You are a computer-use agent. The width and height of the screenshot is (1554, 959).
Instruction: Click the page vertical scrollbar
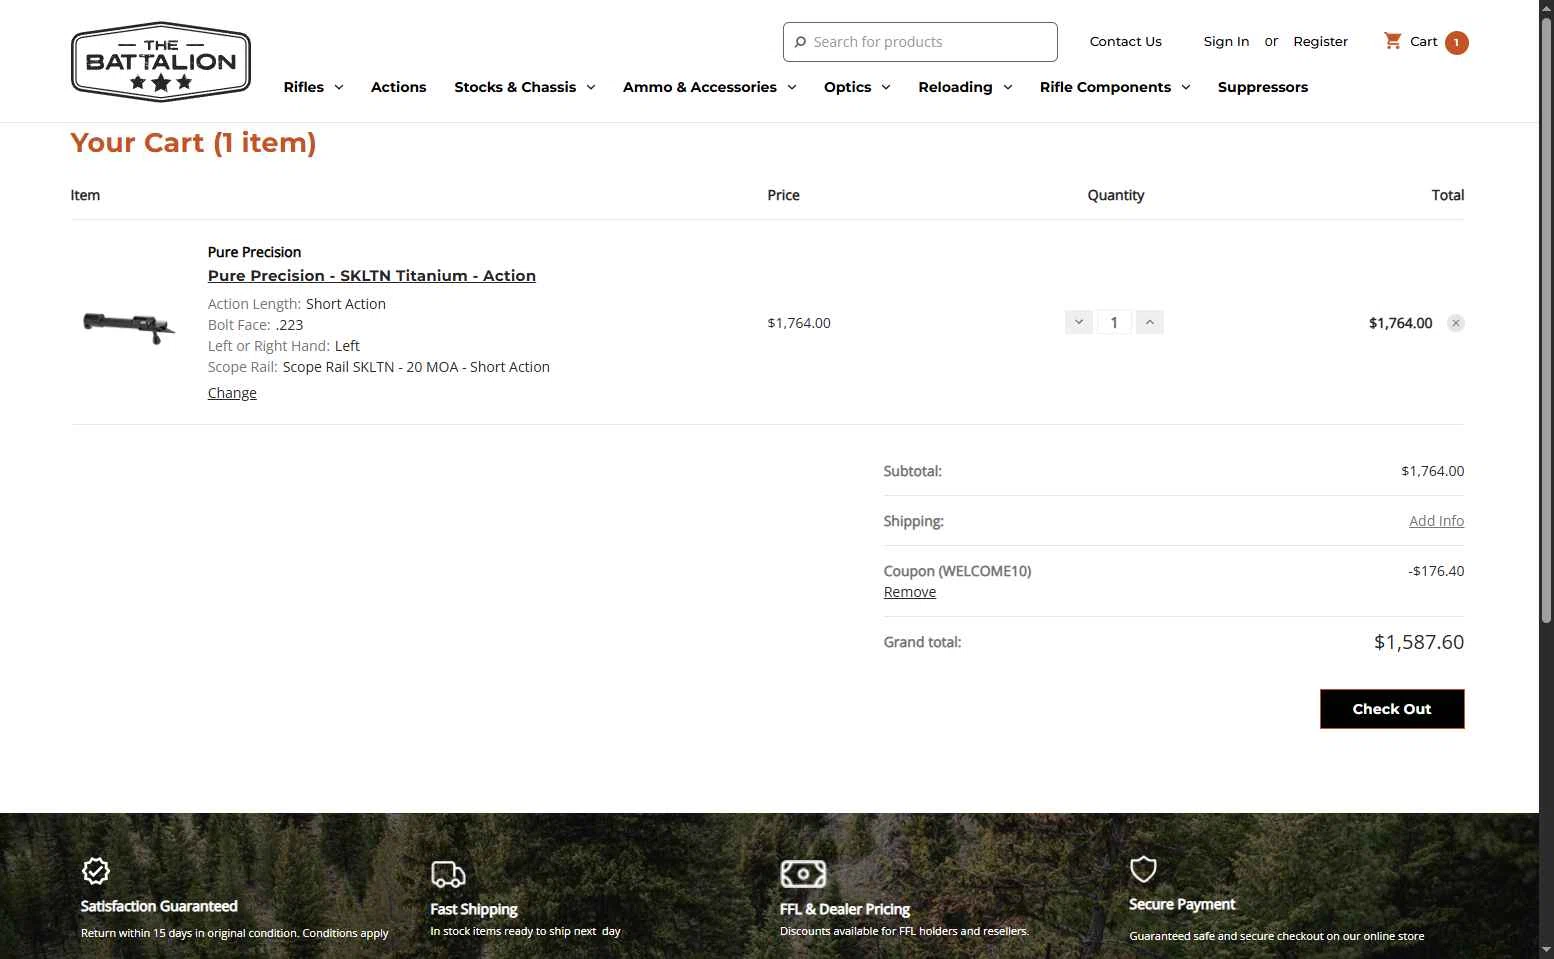[1546, 320]
